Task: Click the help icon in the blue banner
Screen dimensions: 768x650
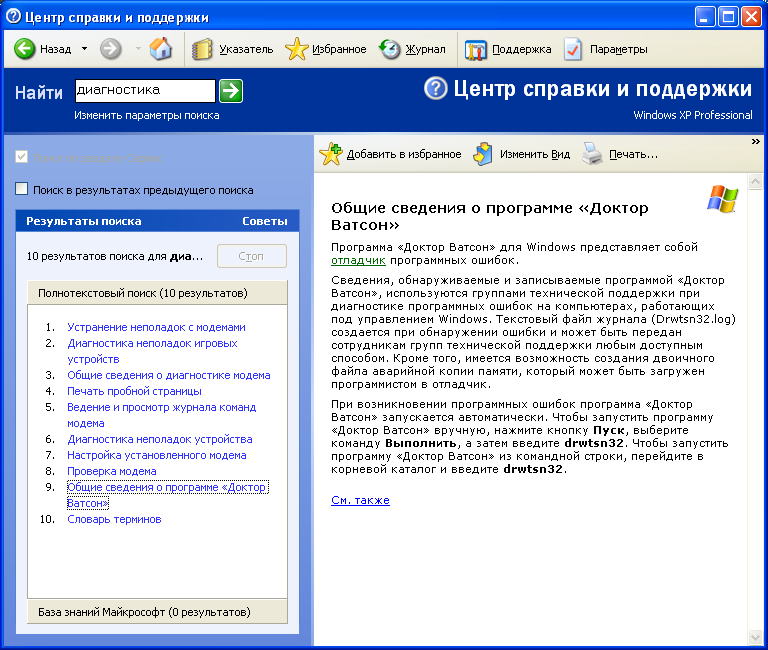Action: (x=436, y=89)
